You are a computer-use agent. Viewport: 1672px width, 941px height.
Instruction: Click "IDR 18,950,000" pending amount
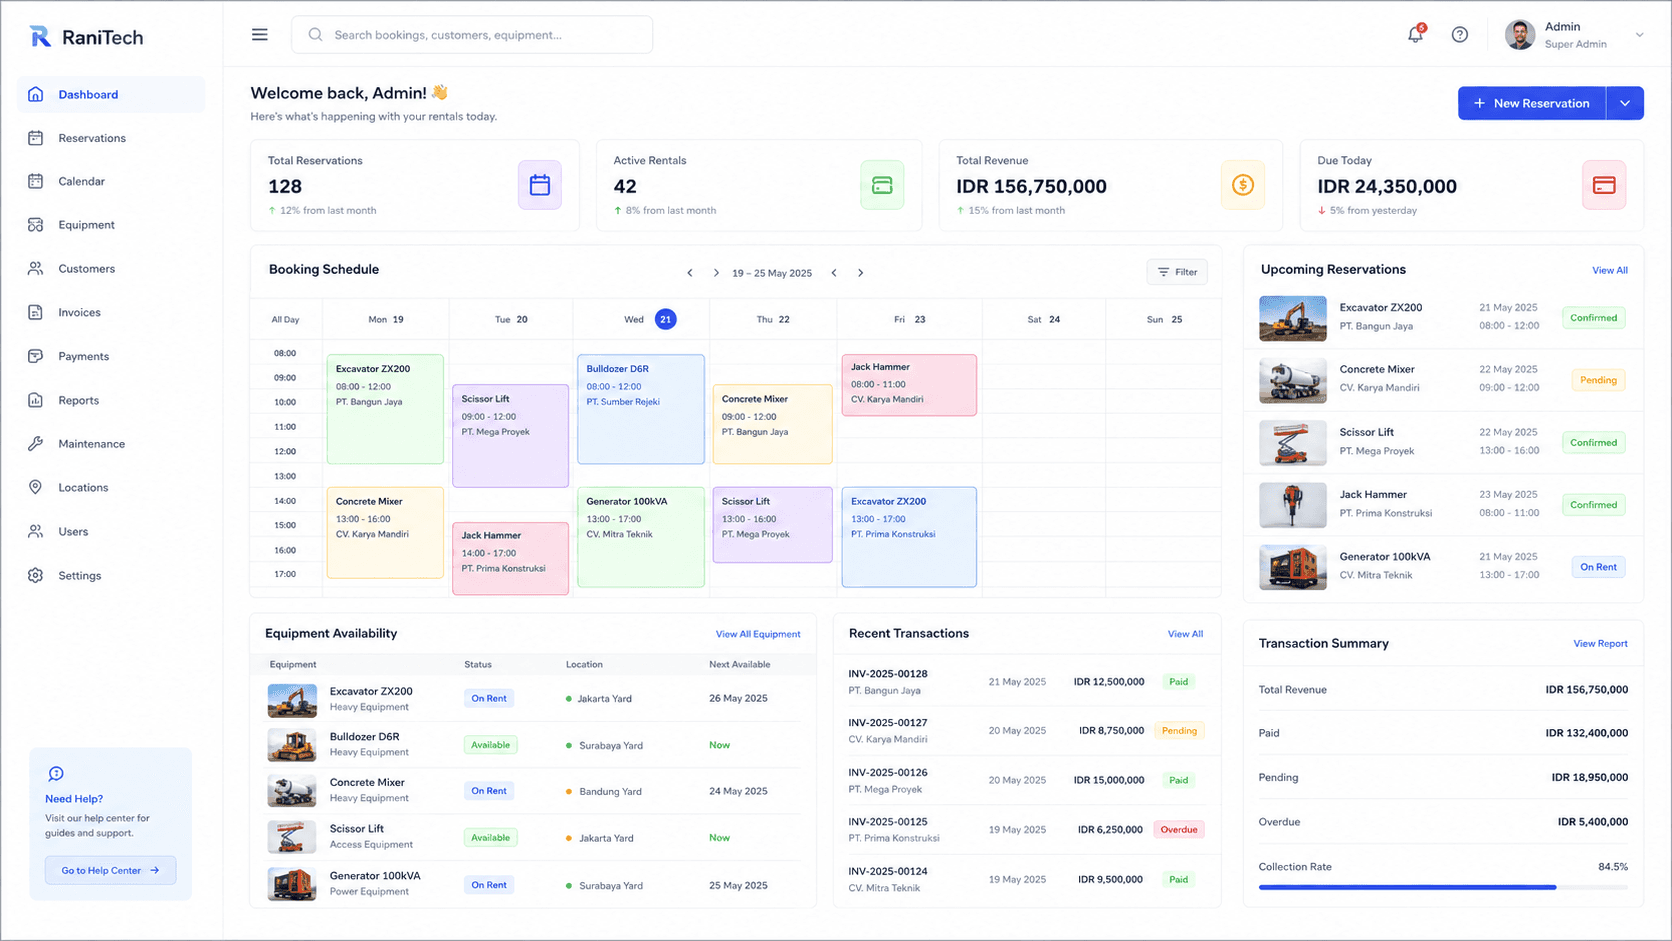click(1589, 777)
